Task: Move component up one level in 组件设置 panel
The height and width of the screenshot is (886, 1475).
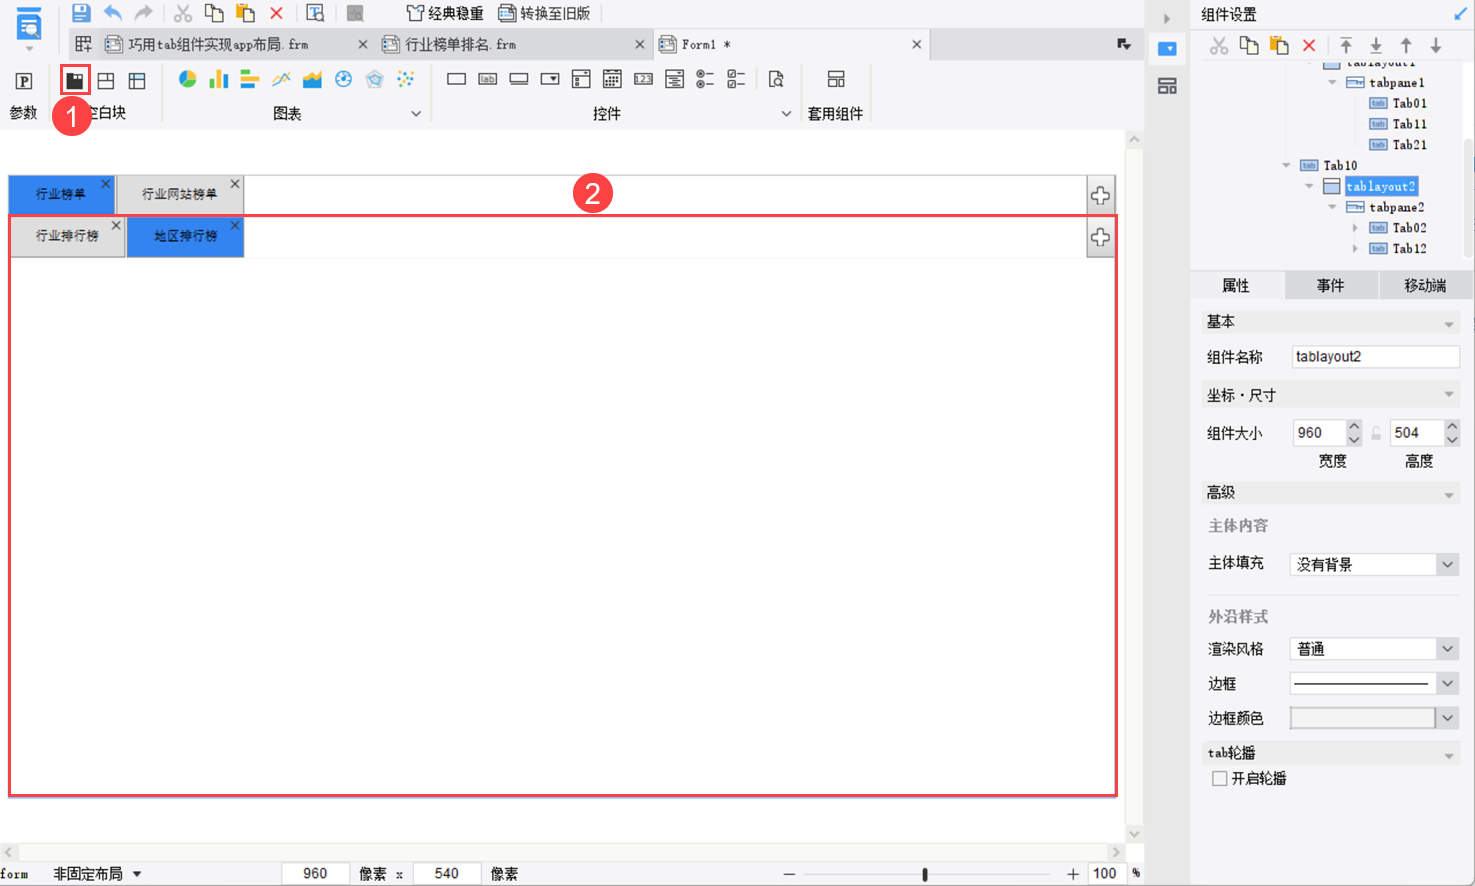Action: coord(1406,45)
